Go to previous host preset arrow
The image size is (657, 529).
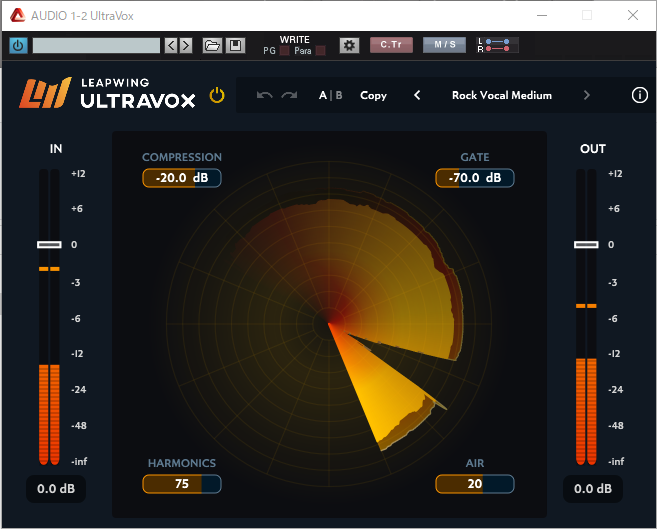pos(171,45)
